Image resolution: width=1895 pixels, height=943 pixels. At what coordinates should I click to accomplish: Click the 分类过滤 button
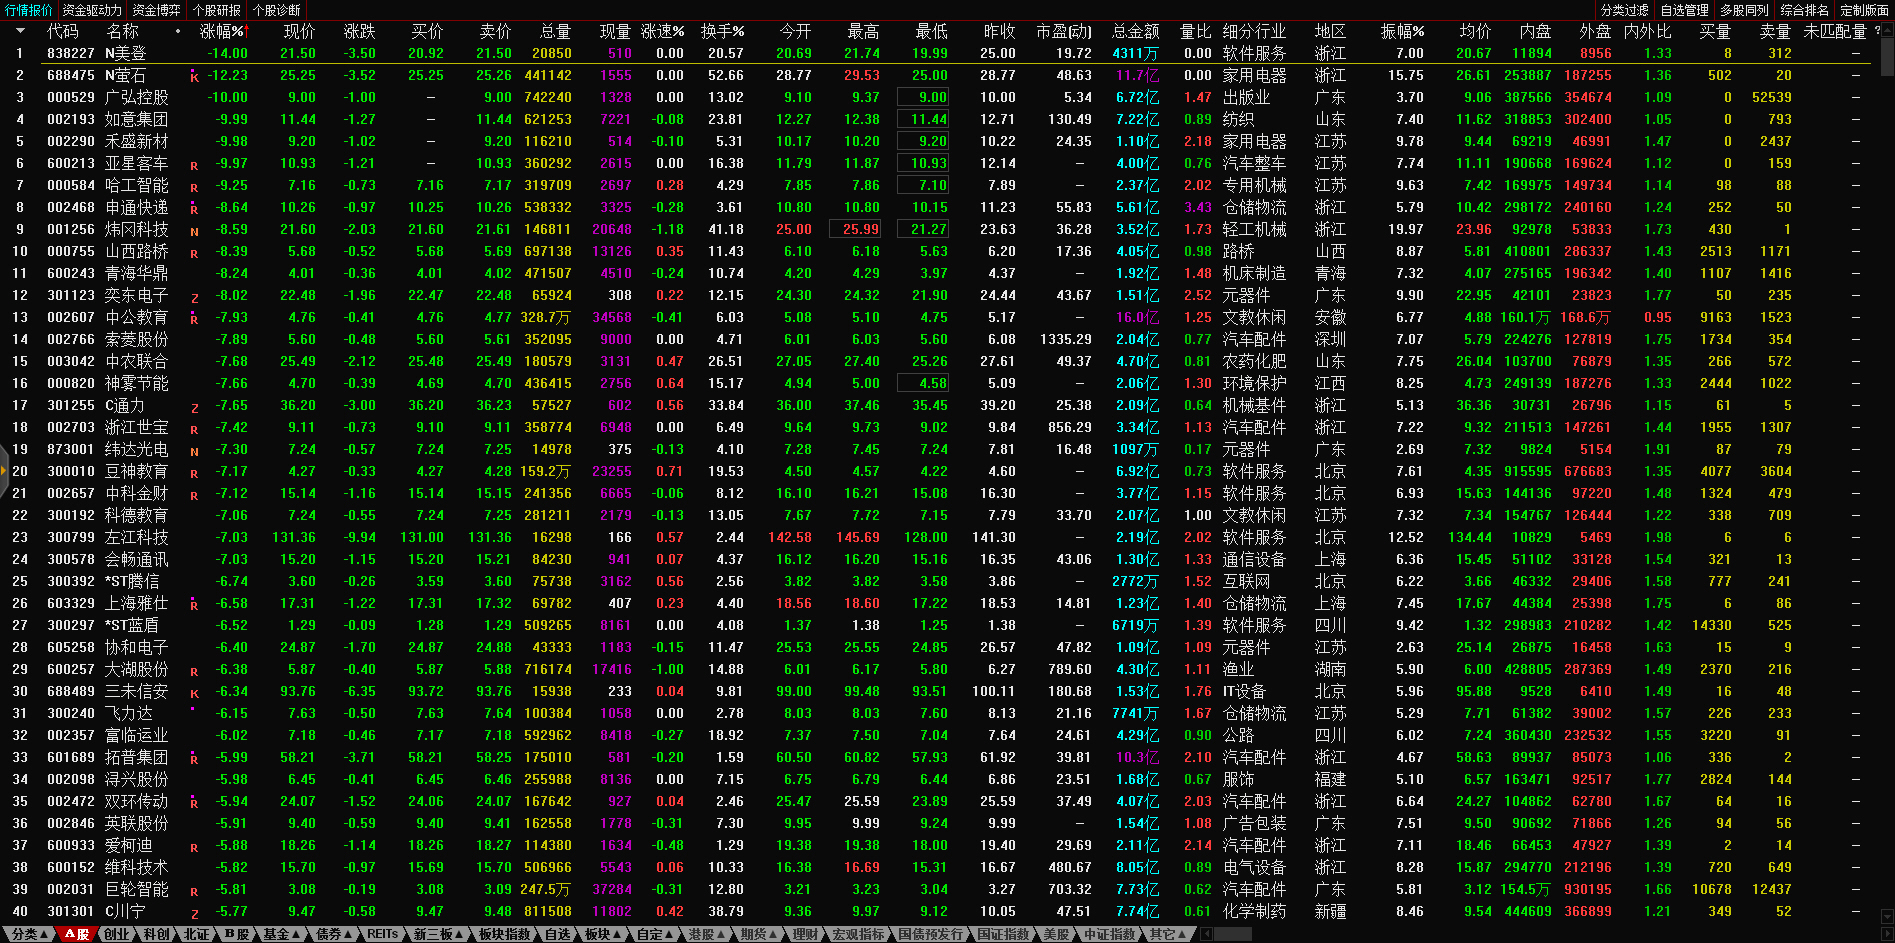point(1624,10)
